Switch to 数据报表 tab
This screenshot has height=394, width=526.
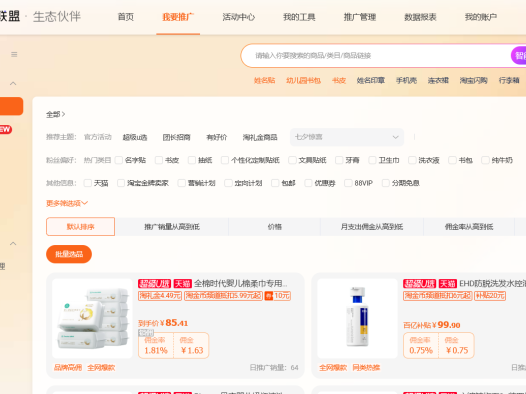(x=420, y=17)
